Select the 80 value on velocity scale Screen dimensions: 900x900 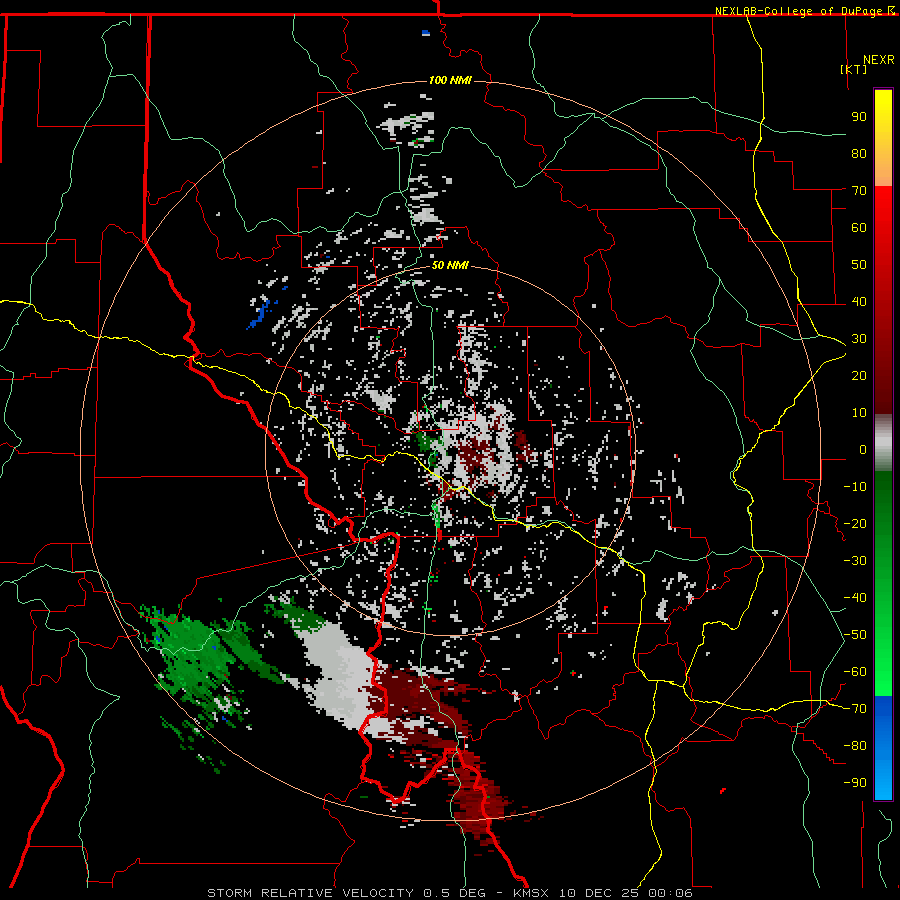tap(859, 153)
